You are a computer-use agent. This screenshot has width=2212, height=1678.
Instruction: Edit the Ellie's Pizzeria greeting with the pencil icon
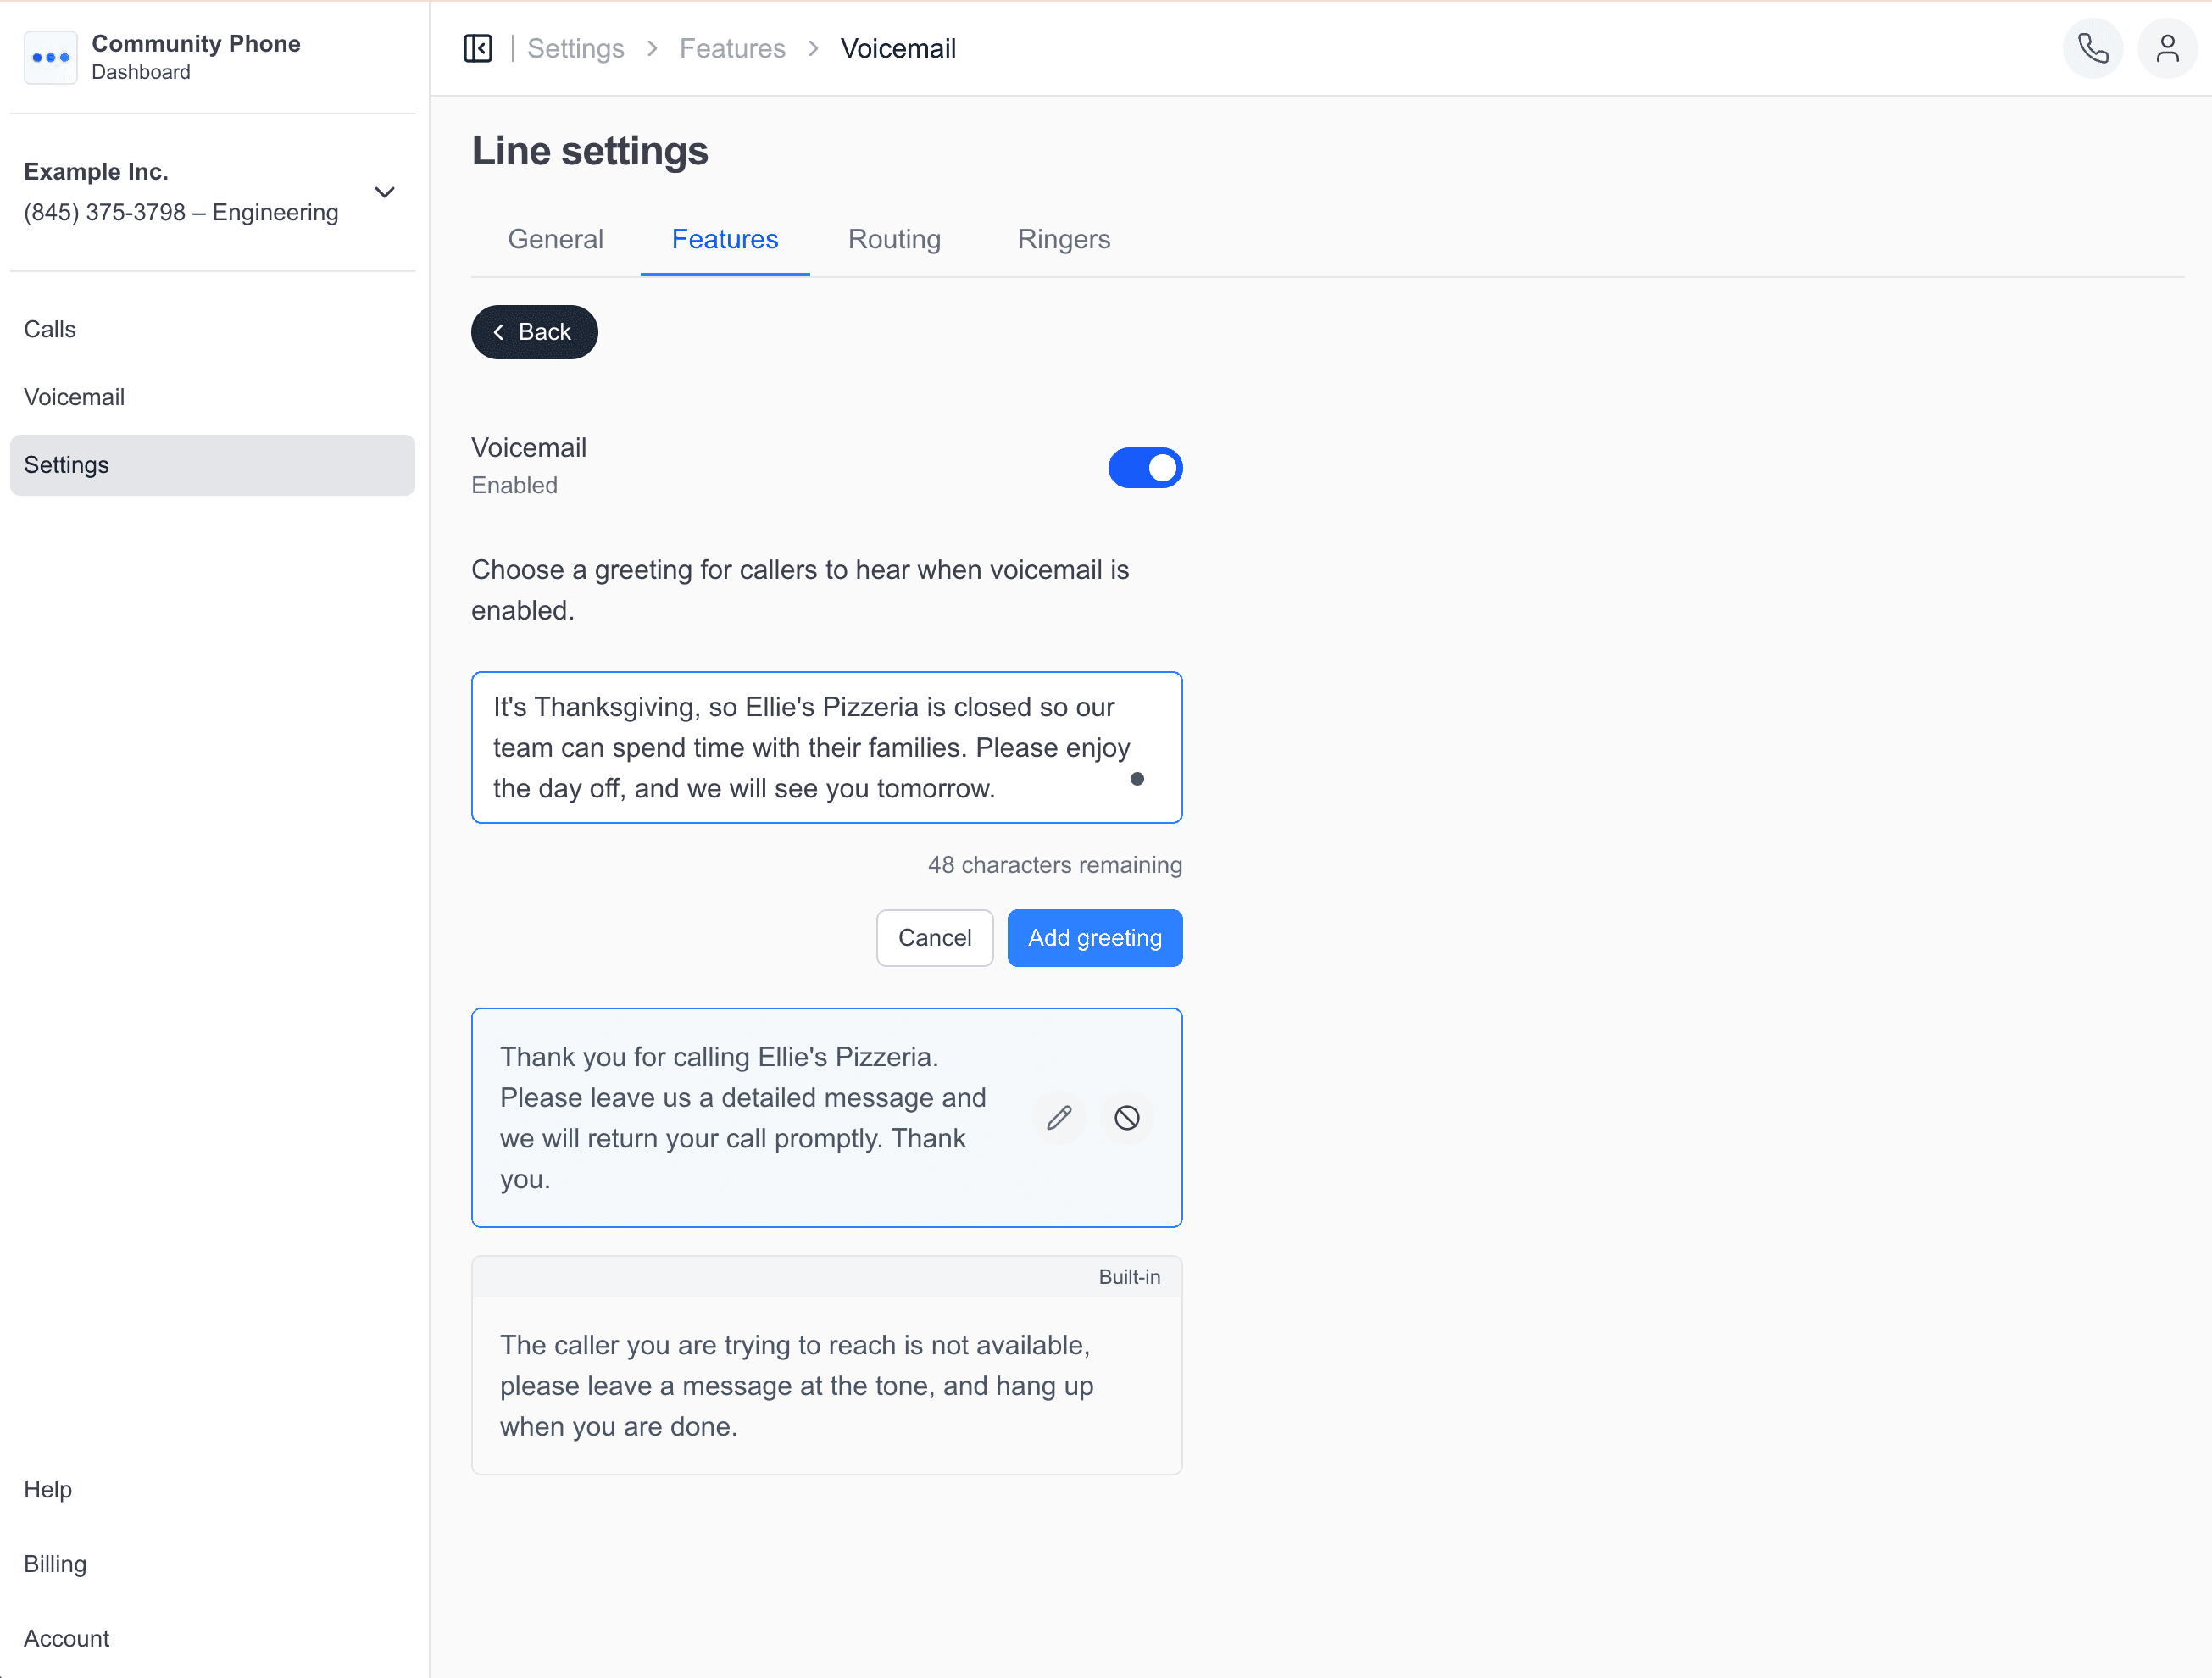(1059, 1117)
